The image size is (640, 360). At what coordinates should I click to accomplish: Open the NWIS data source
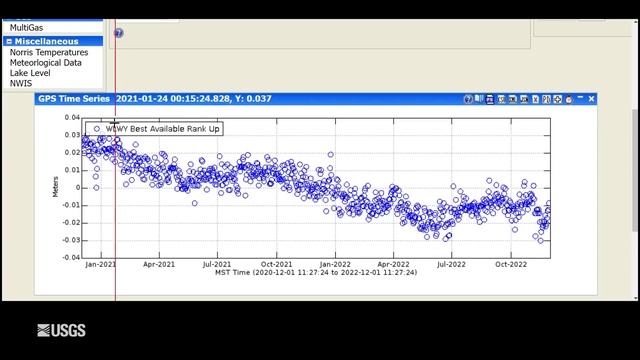20,83
